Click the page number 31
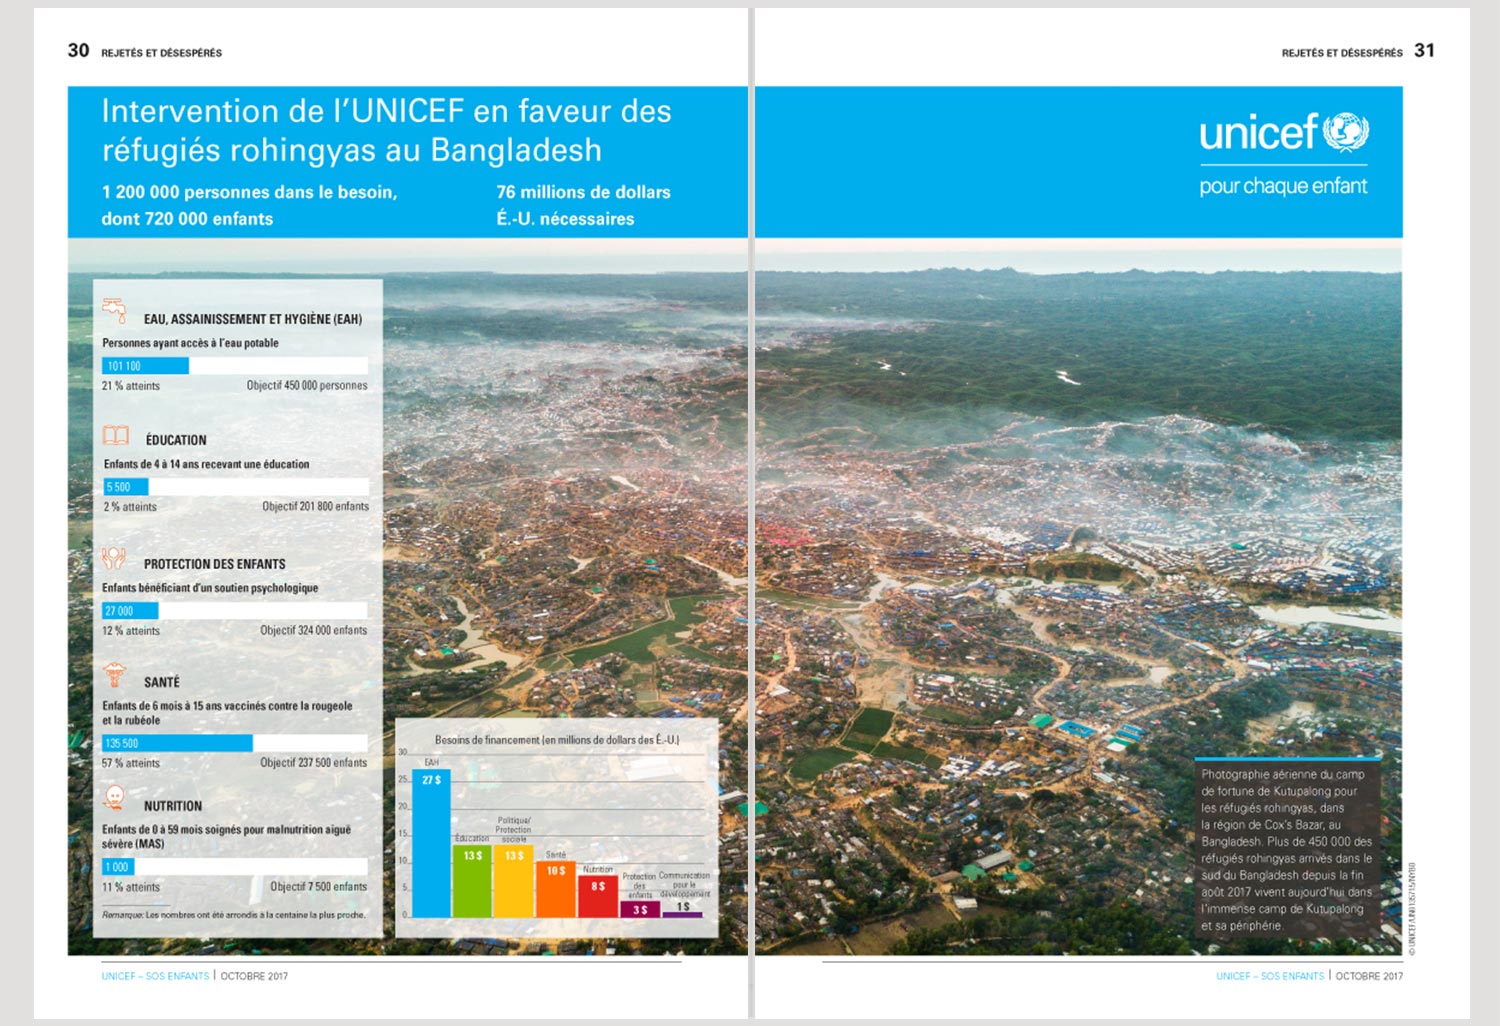 tap(1424, 50)
